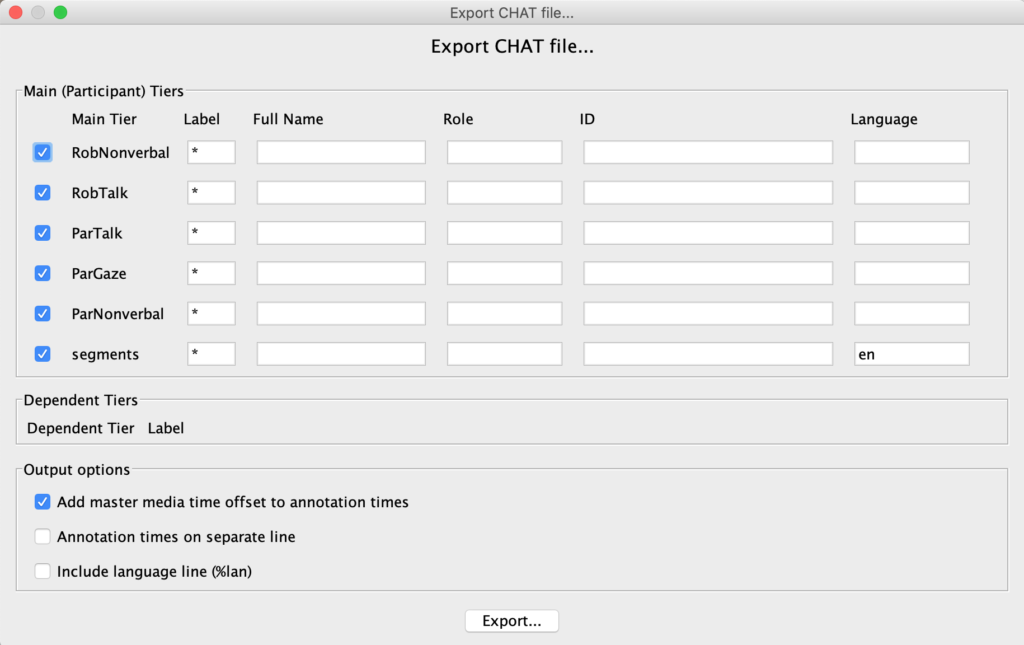
Task: Enable Annotation times on separate line
Action: [42, 536]
